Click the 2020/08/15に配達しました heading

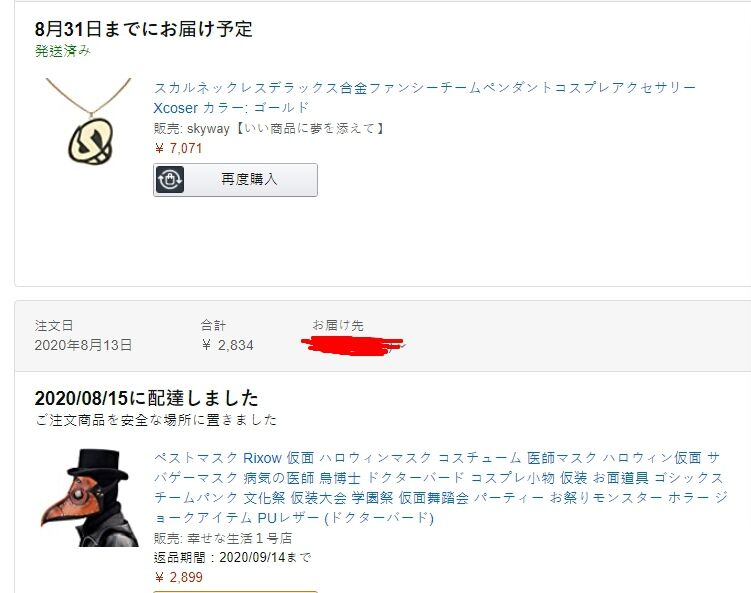pos(147,398)
